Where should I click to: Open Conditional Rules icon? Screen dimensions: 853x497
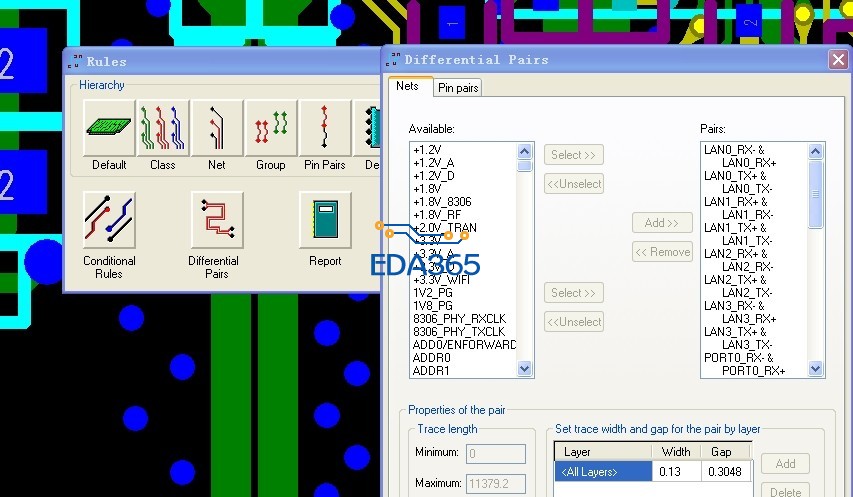(x=109, y=221)
